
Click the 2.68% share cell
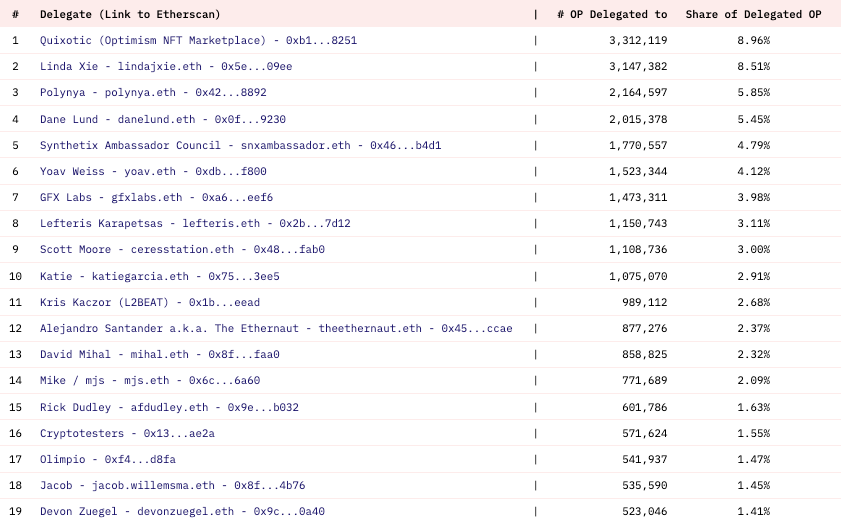[x=754, y=302]
